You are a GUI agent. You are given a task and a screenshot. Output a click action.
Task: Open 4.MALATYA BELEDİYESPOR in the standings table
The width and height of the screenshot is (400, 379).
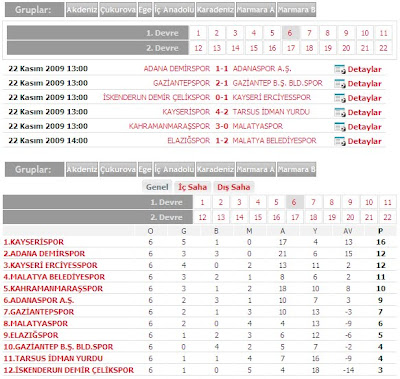tap(54, 277)
